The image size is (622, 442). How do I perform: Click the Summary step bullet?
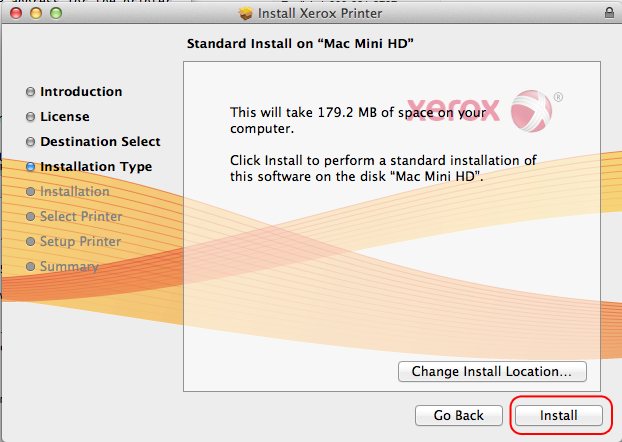pyautogui.click(x=31, y=267)
